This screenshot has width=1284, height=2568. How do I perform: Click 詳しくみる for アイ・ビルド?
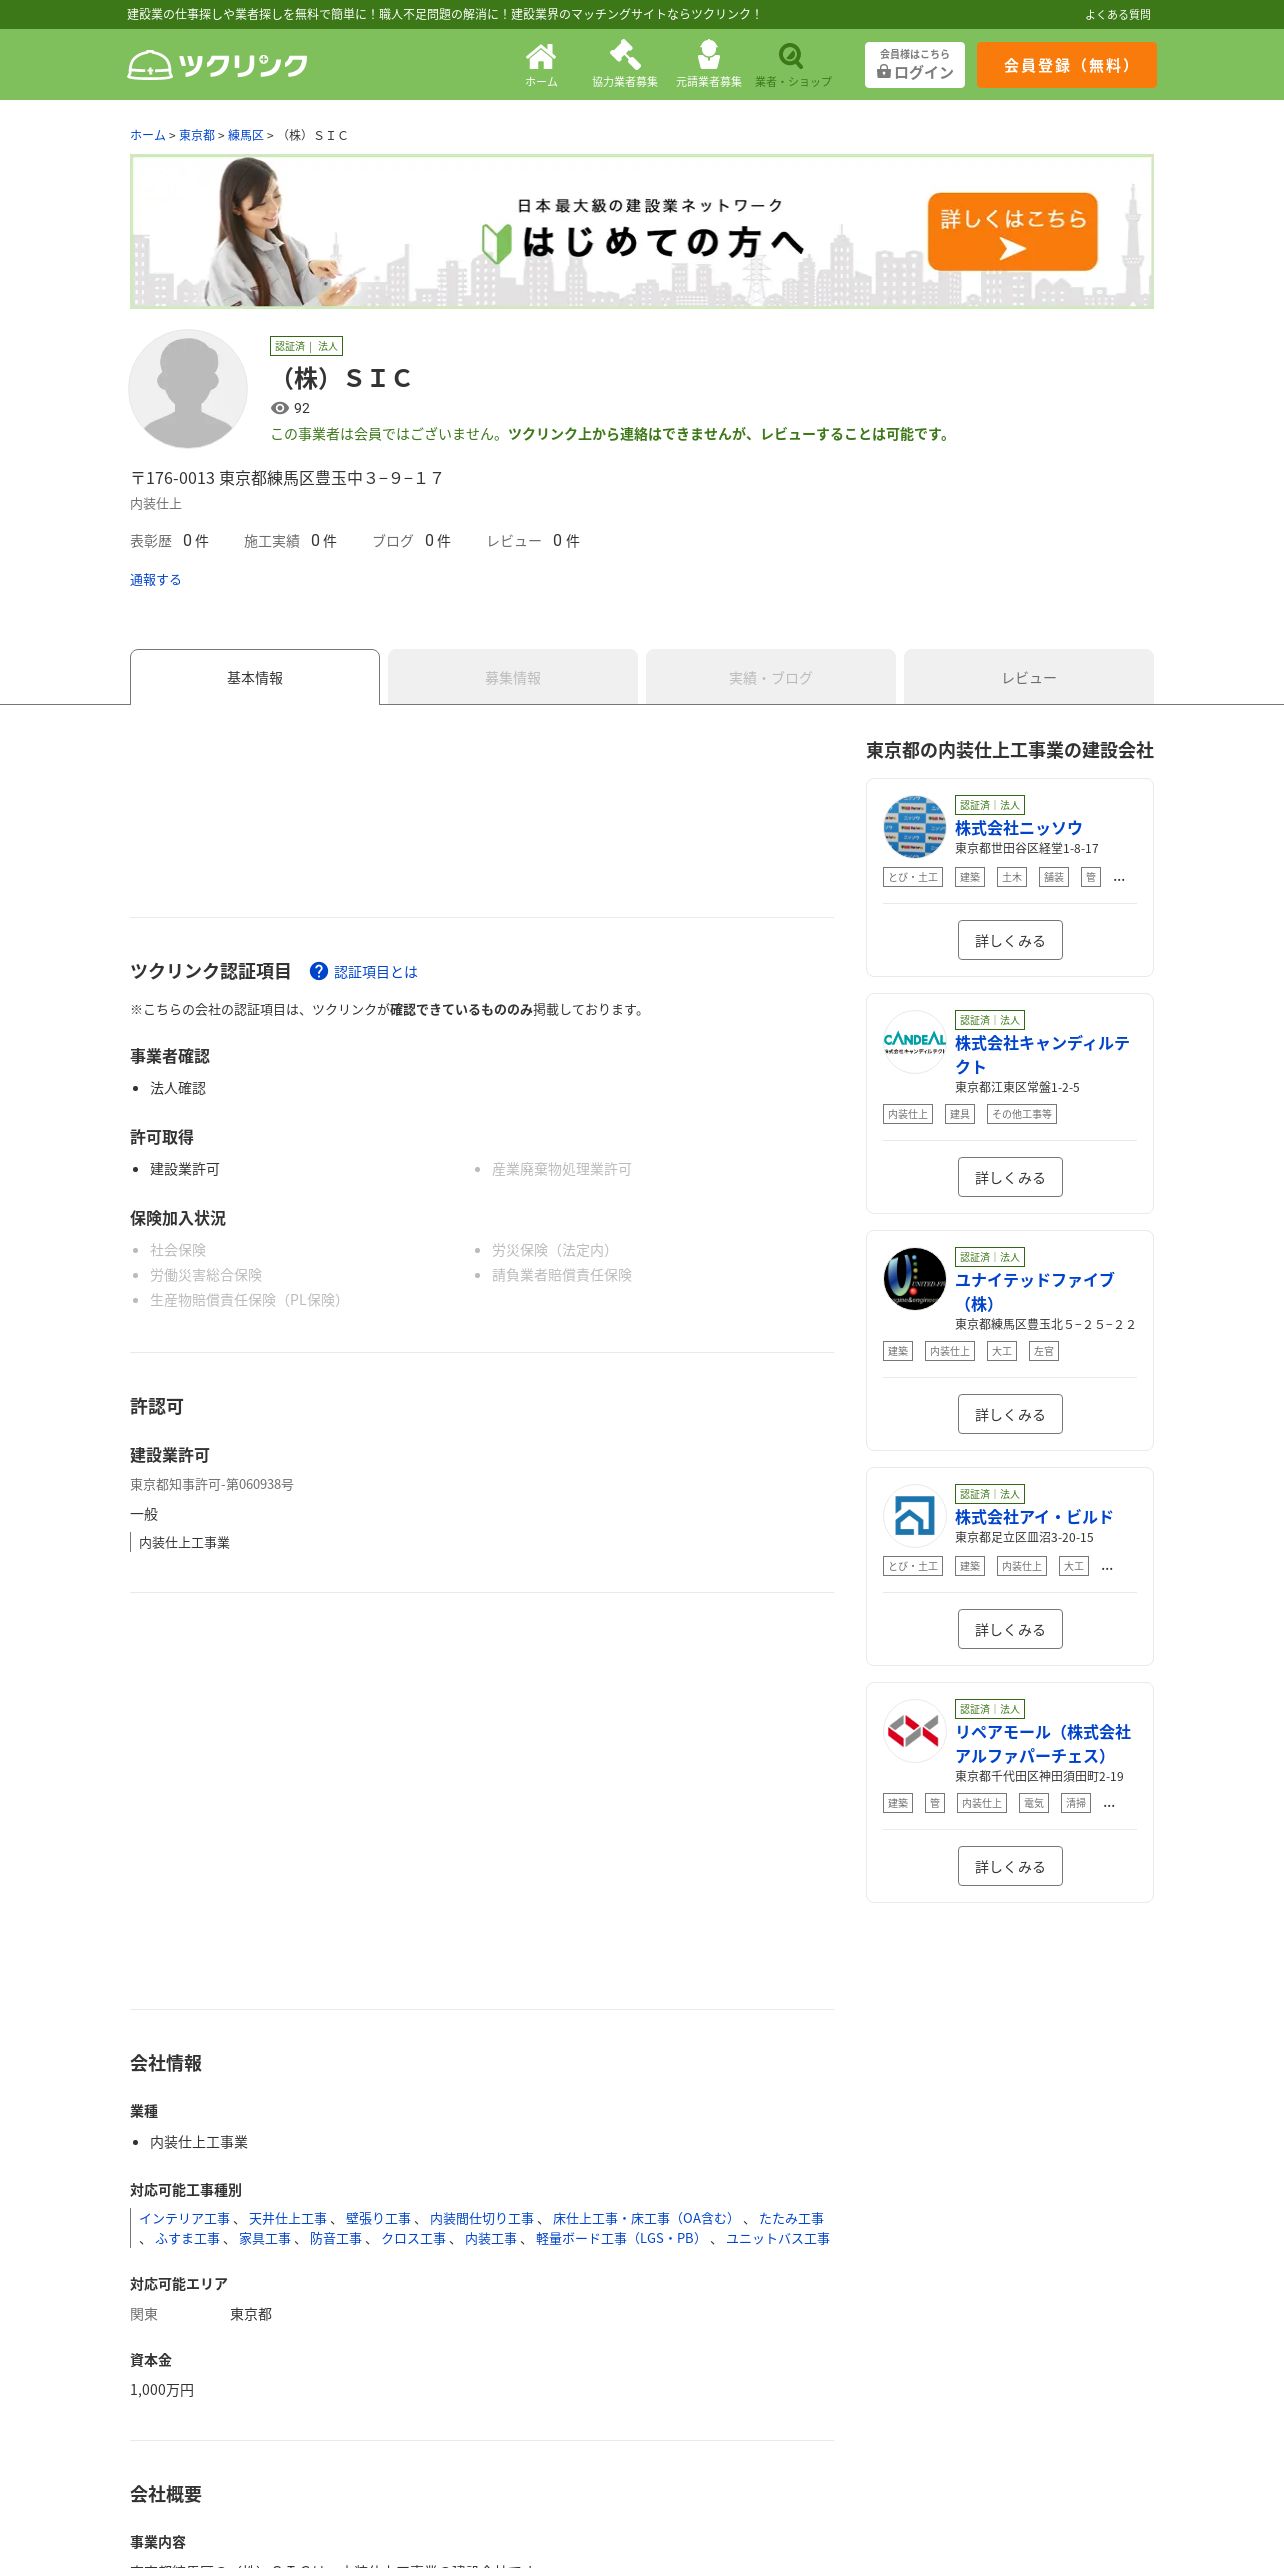tap(1010, 1629)
